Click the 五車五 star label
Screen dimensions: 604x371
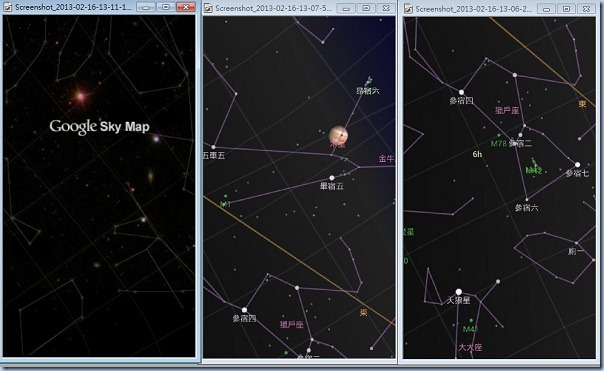point(214,155)
